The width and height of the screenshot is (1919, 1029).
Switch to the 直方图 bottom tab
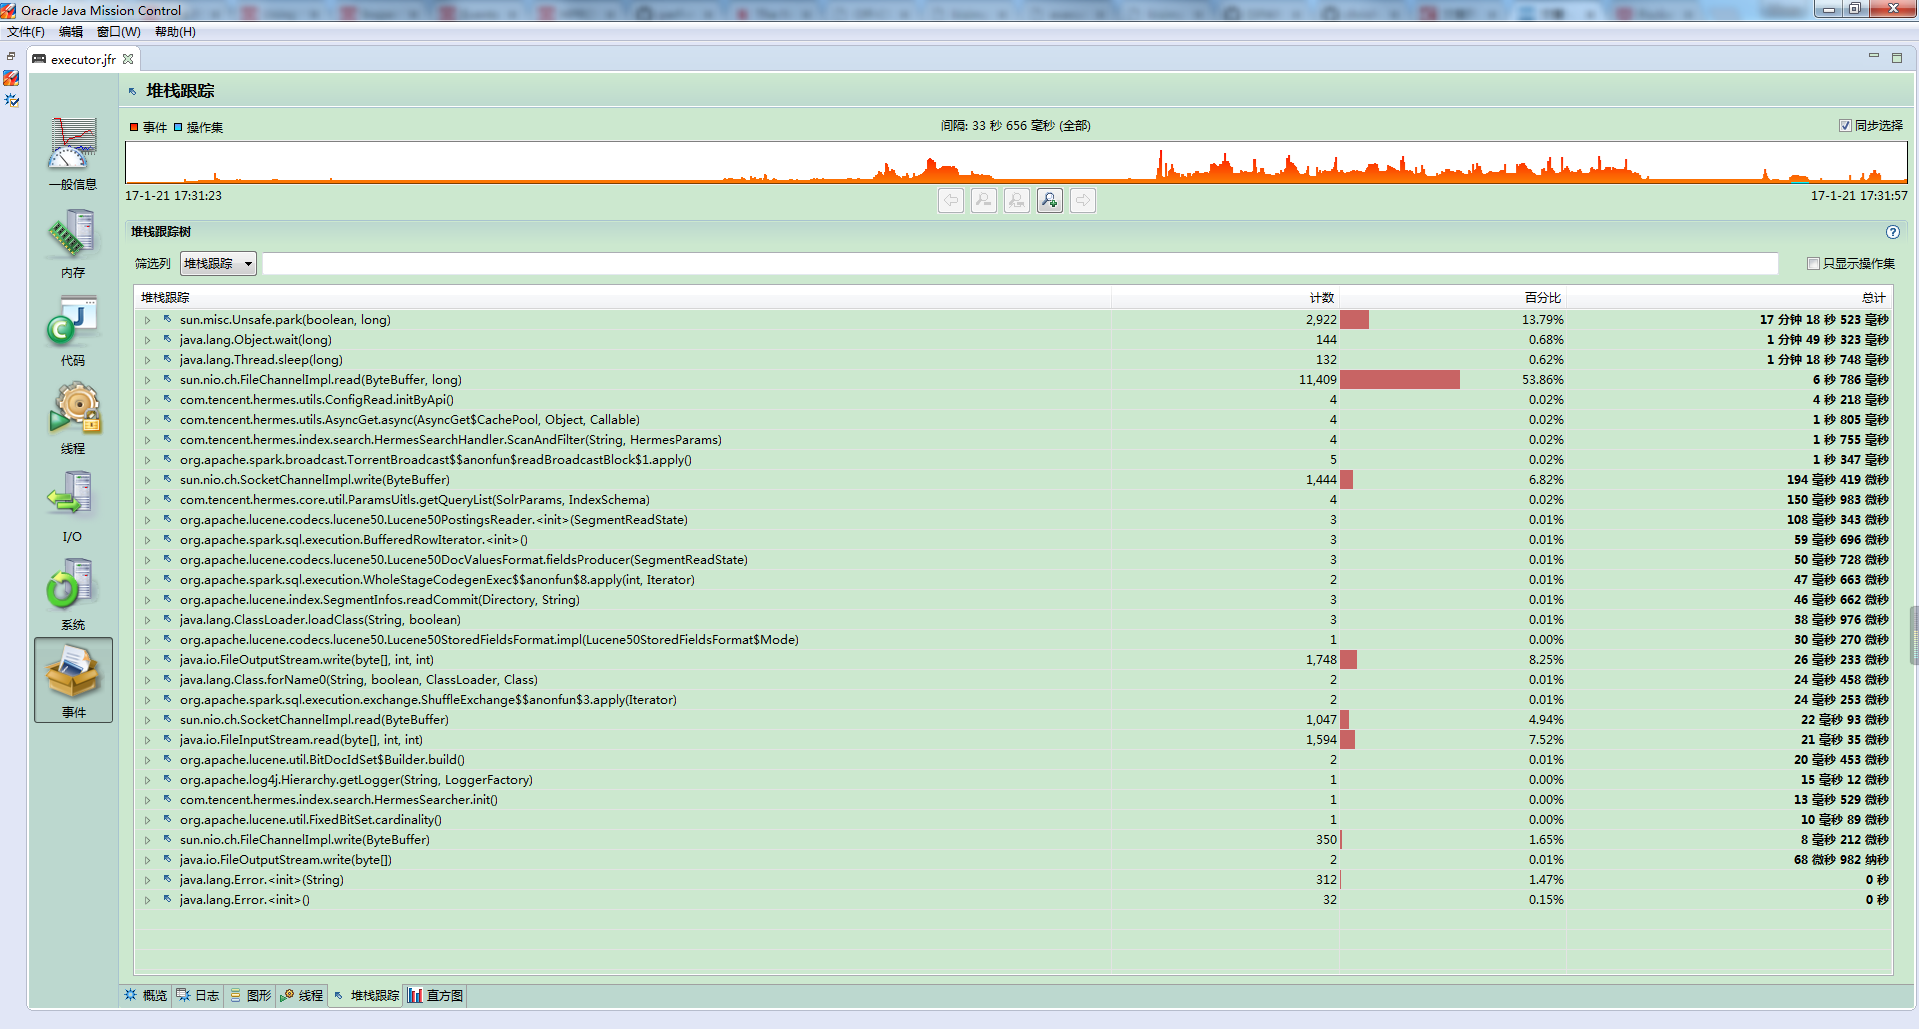(436, 996)
